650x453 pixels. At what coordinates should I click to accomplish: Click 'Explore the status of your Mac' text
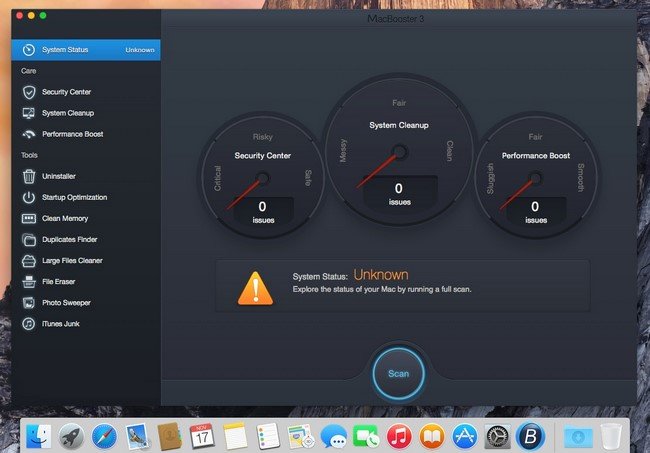point(382,289)
